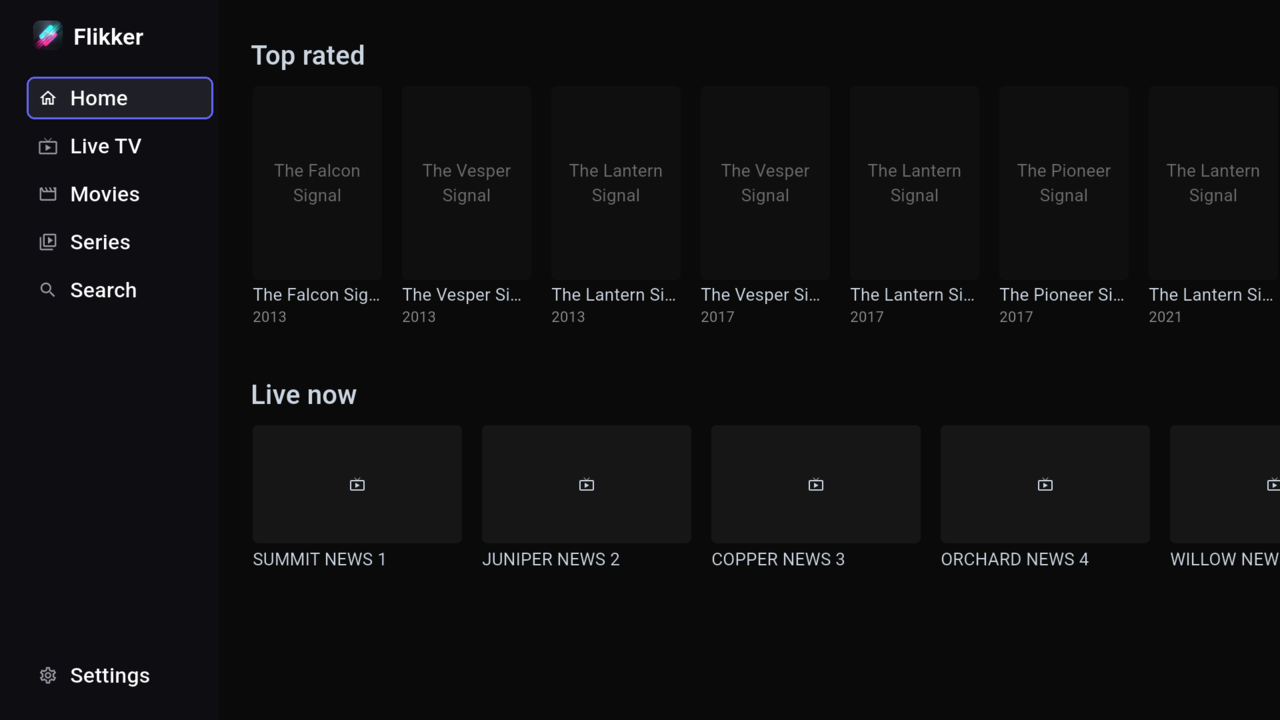Click play icon on SUMMIT NEWS 1 tile
The image size is (1280, 720).
[357, 485]
